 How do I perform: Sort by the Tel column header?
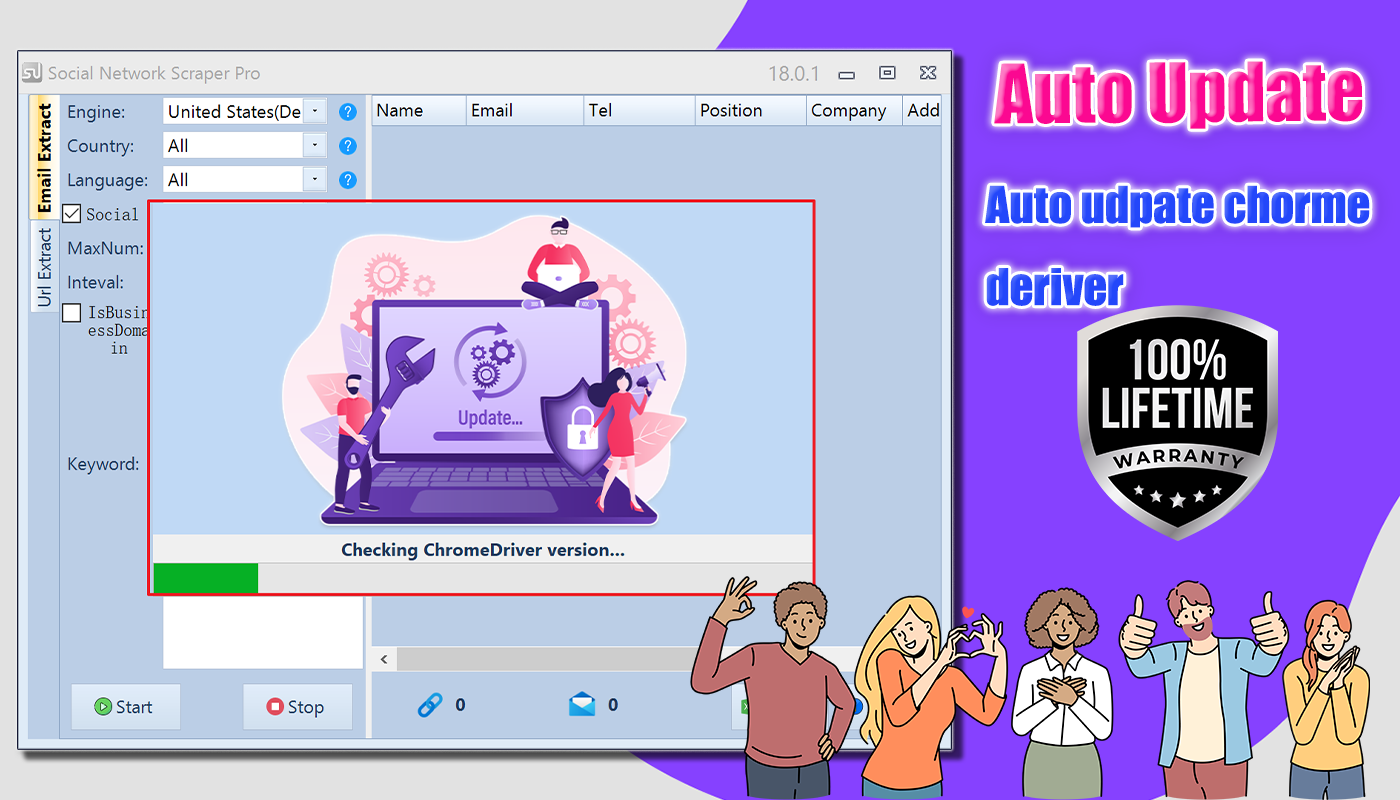click(x=640, y=111)
